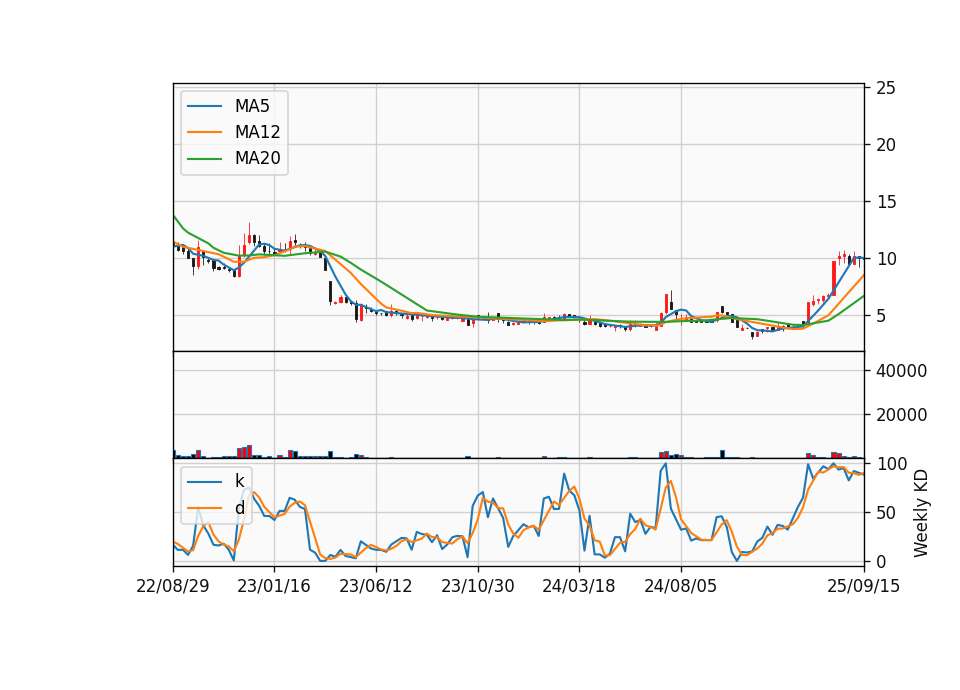Click the price axis value 20
The width and height of the screenshot is (960, 690).
886,145
